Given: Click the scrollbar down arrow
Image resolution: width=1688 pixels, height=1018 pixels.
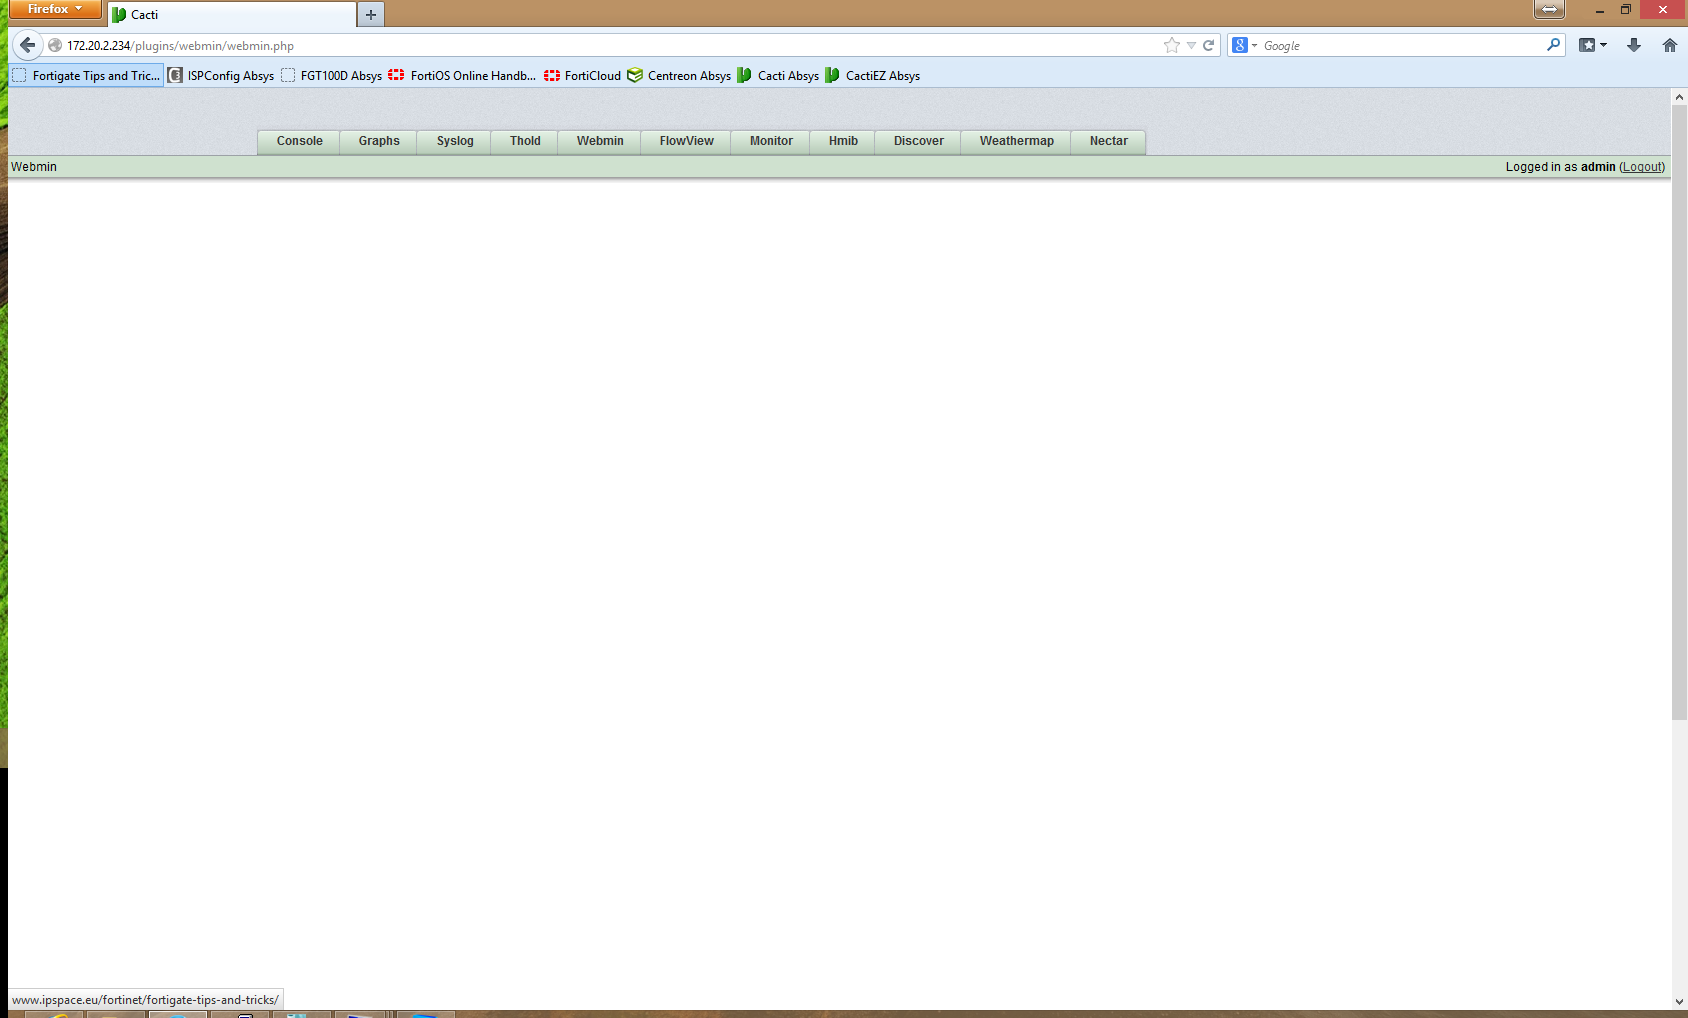Looking at the screenshot, I should pos(1679,1001).
